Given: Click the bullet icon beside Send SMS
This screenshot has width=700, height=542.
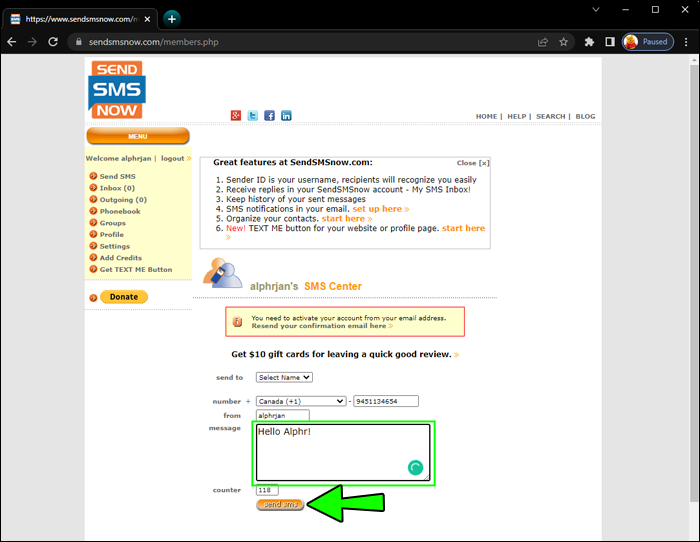Looking at the screenshot, I should (93, 176).
